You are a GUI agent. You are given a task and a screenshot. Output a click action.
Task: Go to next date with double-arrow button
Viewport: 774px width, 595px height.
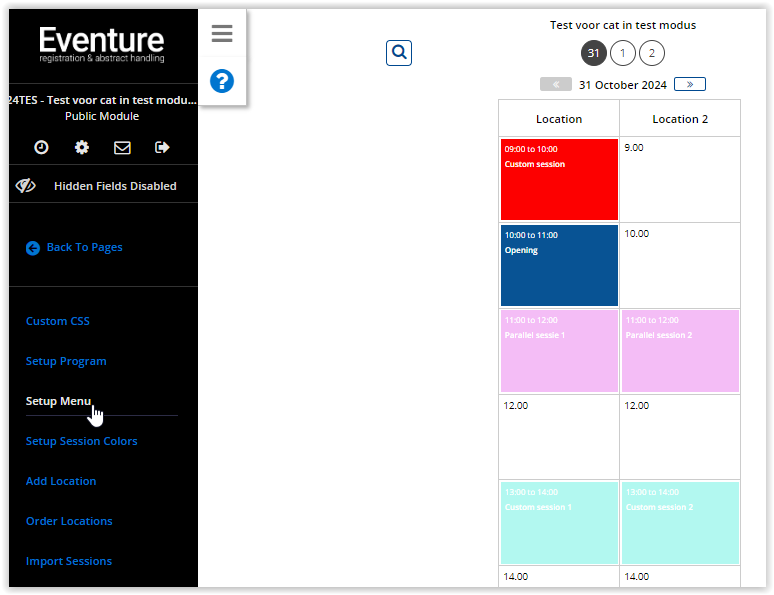pyautogui.click(x=689, y=84)
